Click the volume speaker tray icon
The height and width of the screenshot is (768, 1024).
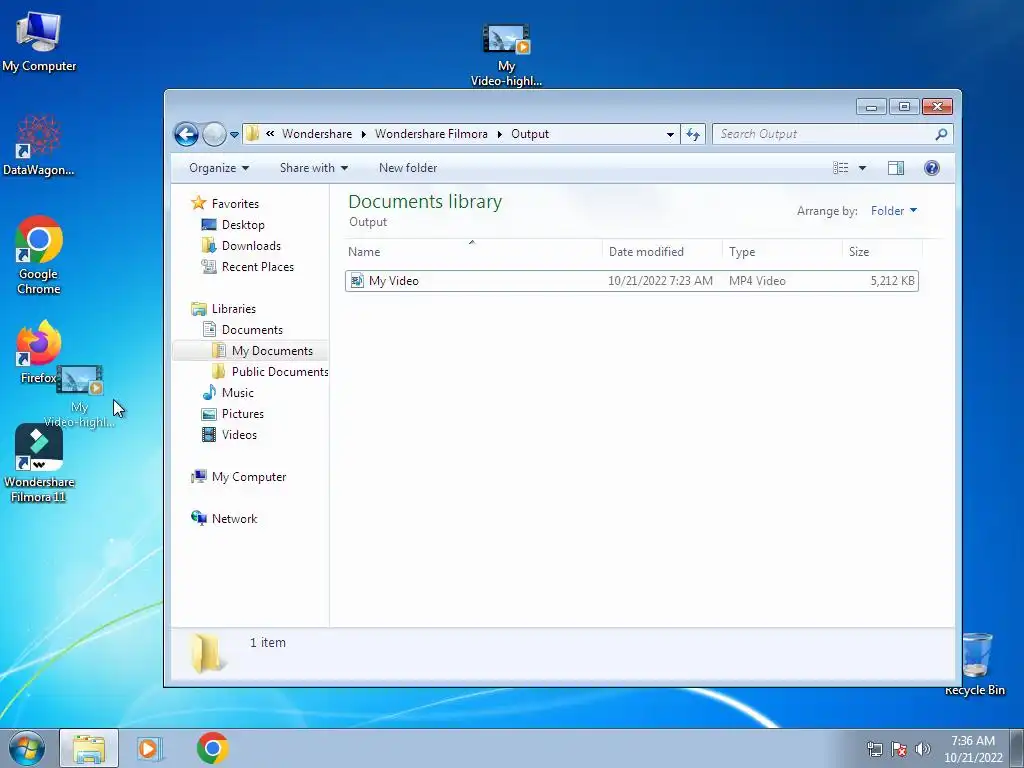point(922,749)
